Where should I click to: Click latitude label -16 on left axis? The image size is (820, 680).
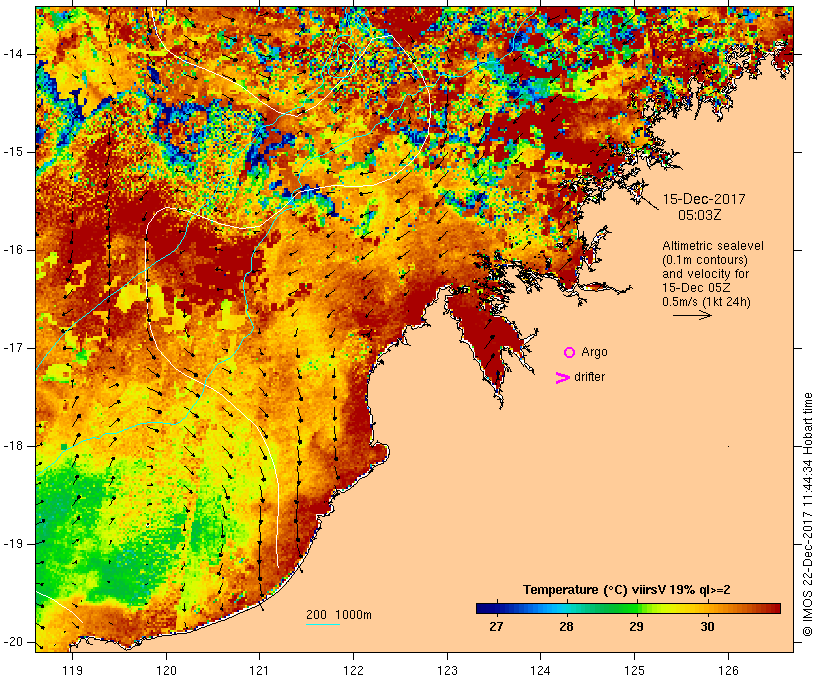point(13,250)
